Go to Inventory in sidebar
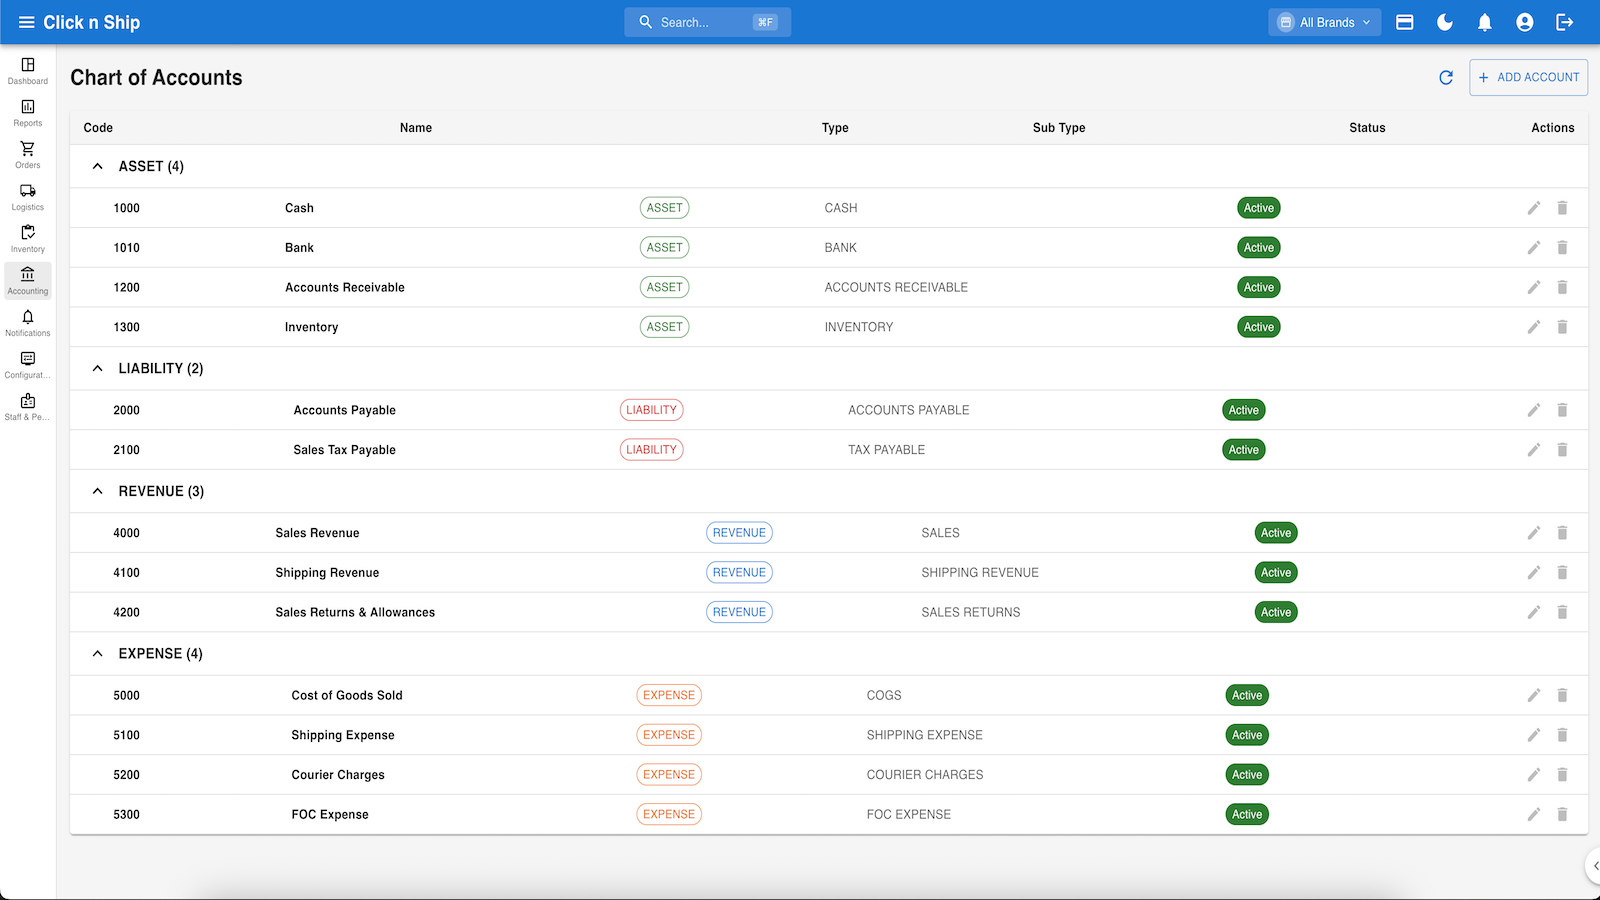Screen dimensions: 1600x900 point(28,238)
